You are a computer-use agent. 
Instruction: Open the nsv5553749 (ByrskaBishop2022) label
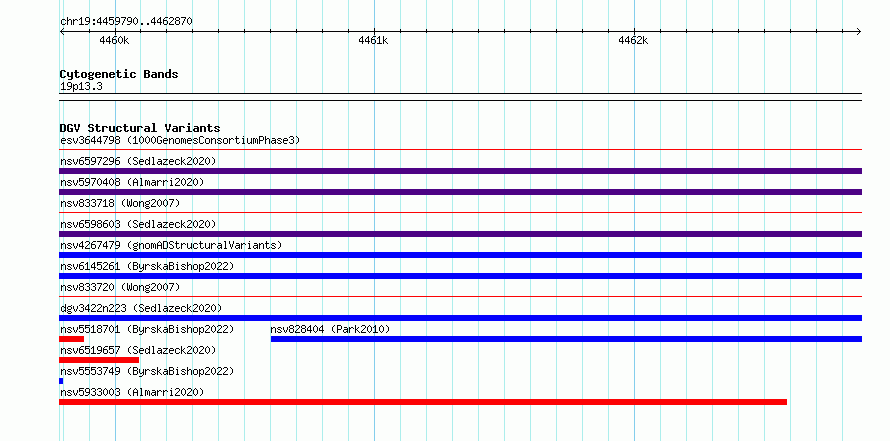click(x=147, y=371)
